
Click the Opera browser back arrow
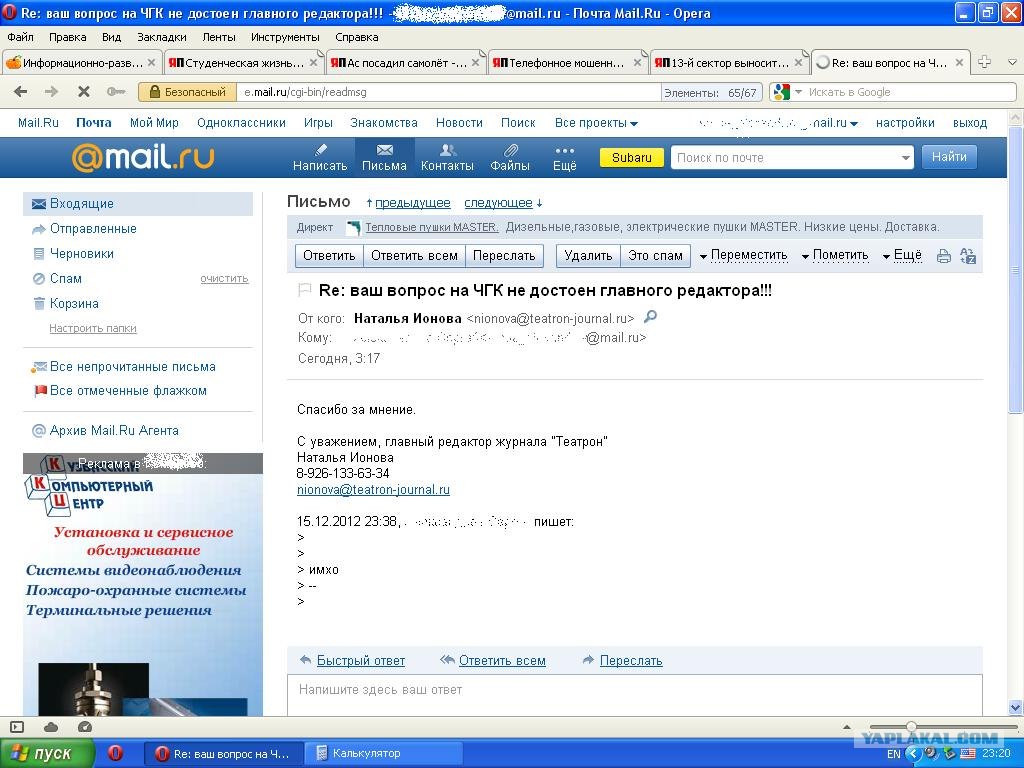point(20,92)
